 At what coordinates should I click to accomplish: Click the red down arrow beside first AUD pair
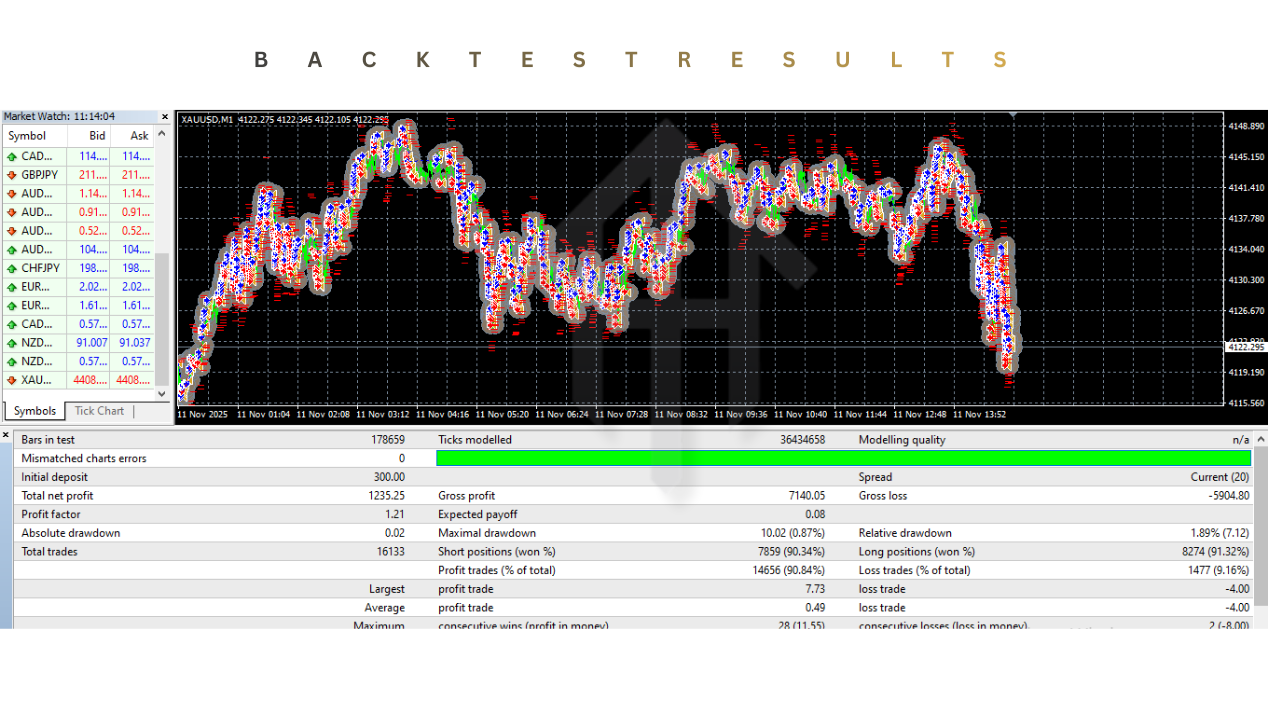[x=12, y=193]
